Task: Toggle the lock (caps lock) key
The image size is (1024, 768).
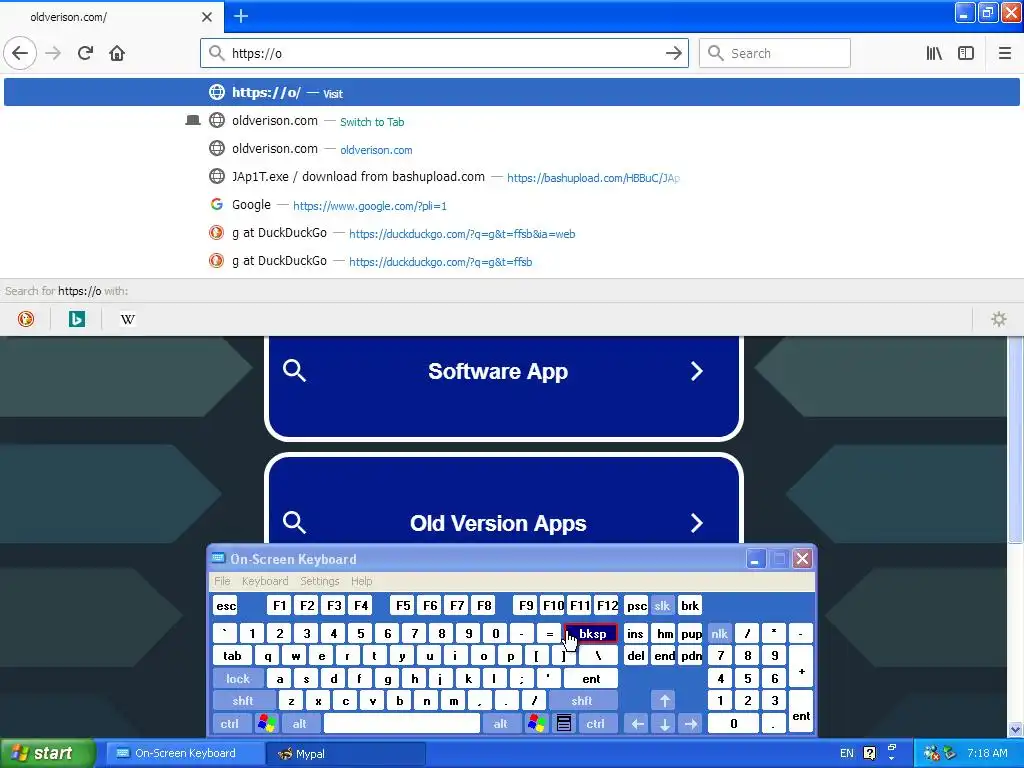Action: pyautogui.click(x=238, y=679)
